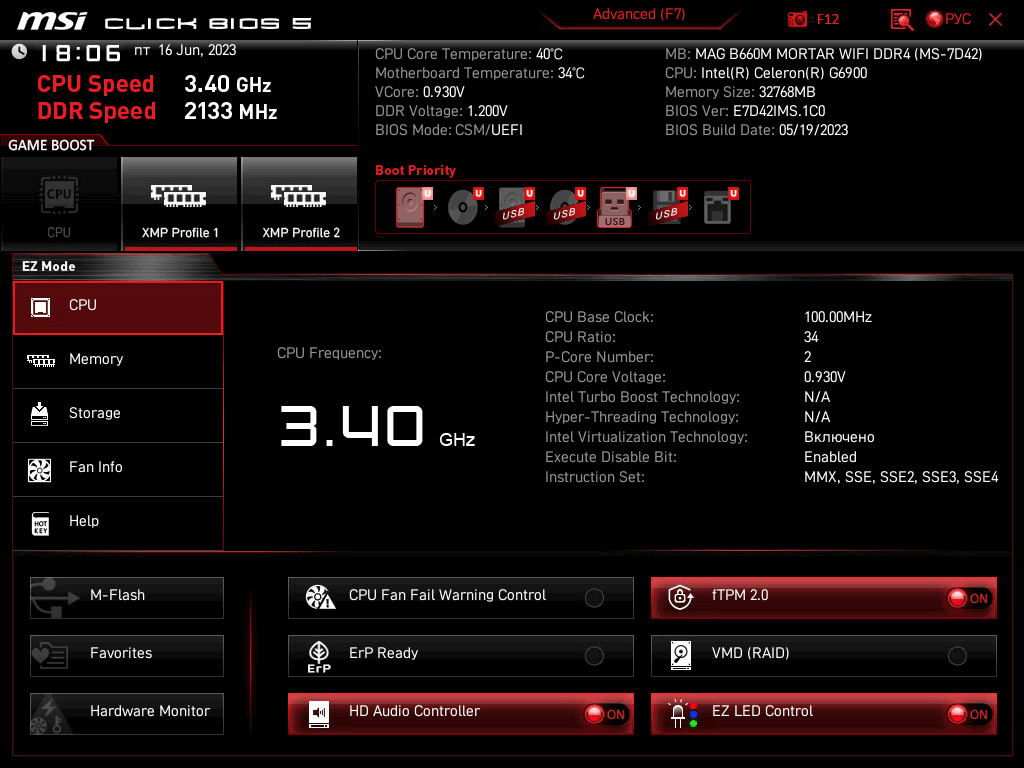Activate XMP Profile 1 memory button
Image resolution: width=1024 pixels, height=768 pixels.
pos(180,204)
